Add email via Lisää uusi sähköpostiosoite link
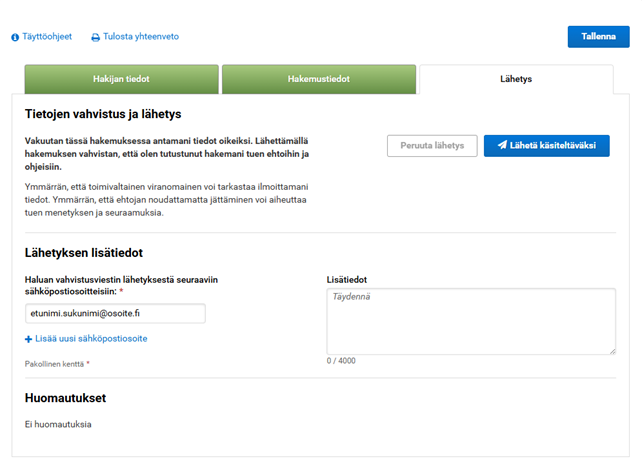Image resolution: width=642 pixels, height=468 pixels. [91, 339]
